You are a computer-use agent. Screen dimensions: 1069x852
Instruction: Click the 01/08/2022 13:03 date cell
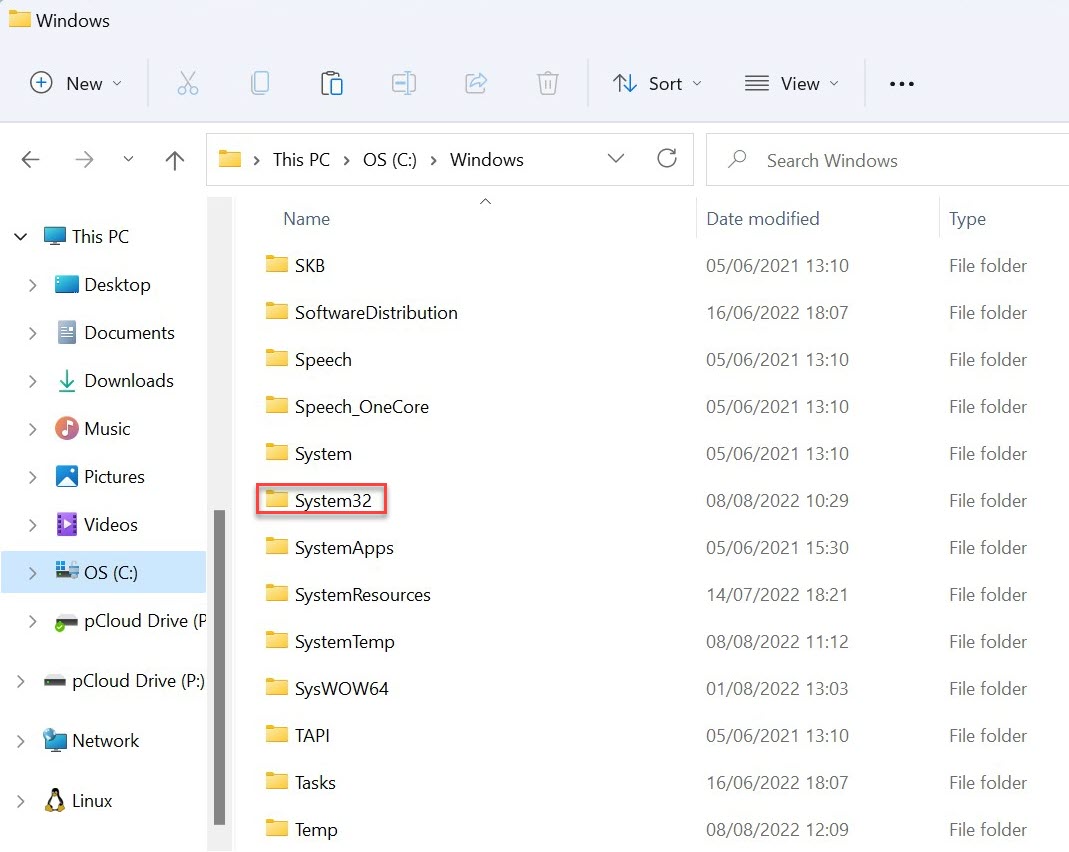(x=777, y=688)
